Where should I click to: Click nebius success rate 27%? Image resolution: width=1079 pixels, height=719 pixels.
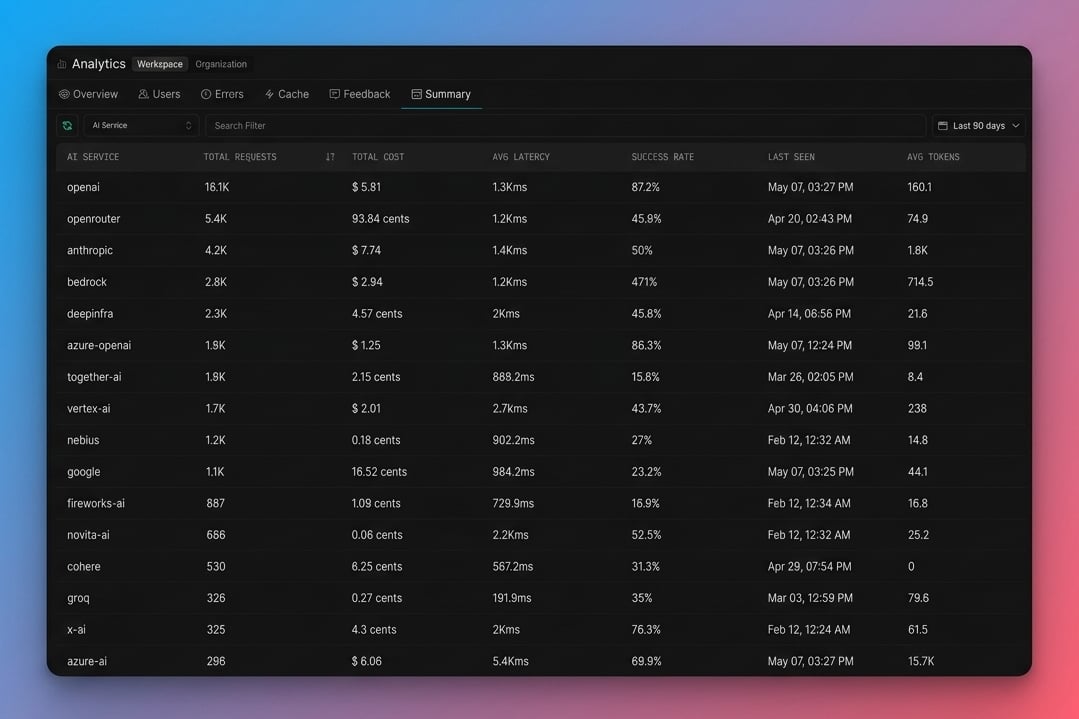[x=641, y=440]
